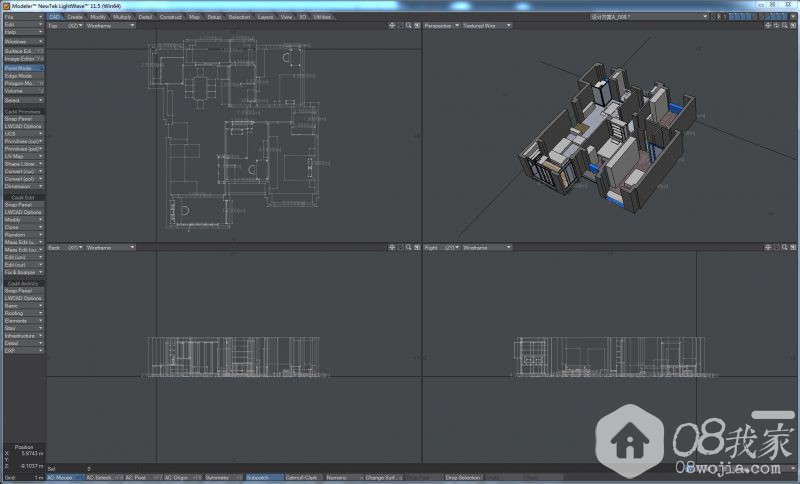Open the Perspective view type dropdown

coord(440,25)
